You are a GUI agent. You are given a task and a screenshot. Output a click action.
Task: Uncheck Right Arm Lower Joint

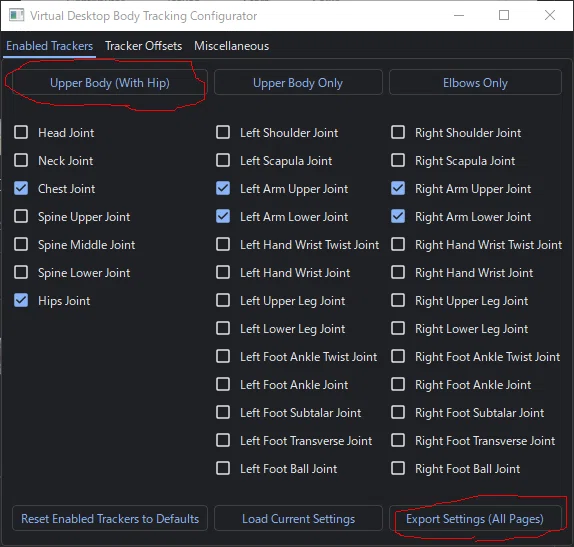398,216
